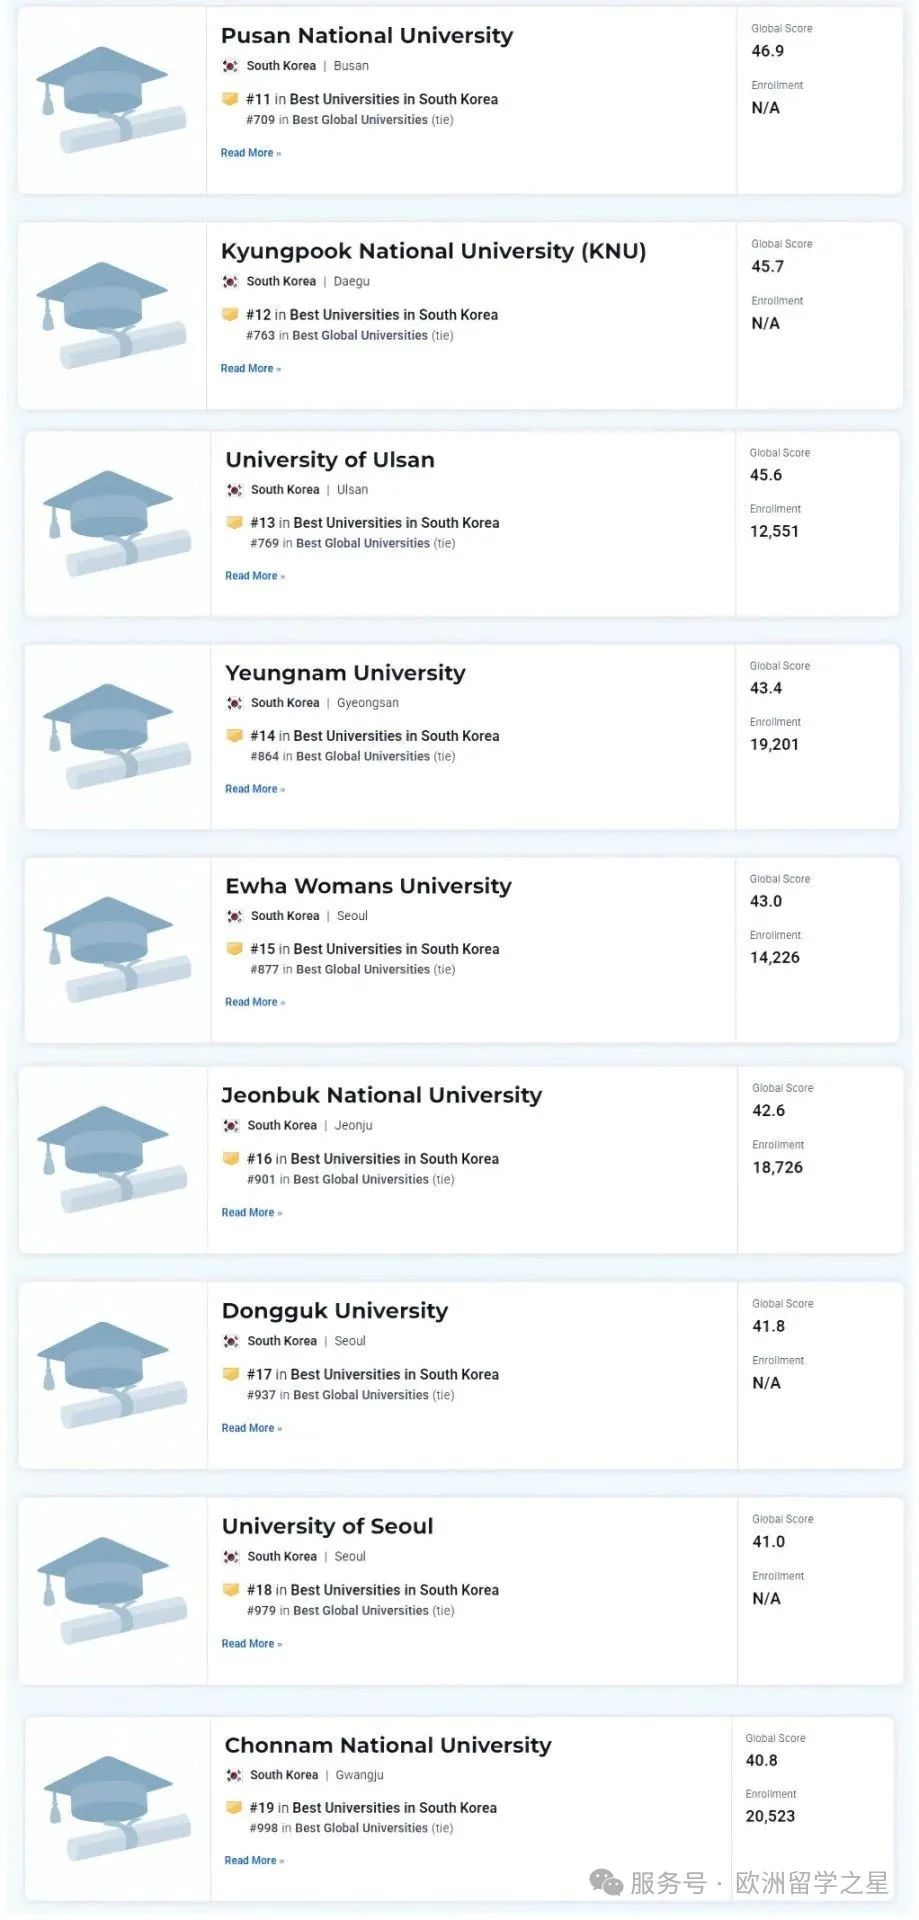
Task: Open Read More for Pusan National University
Action: [250, 153]
